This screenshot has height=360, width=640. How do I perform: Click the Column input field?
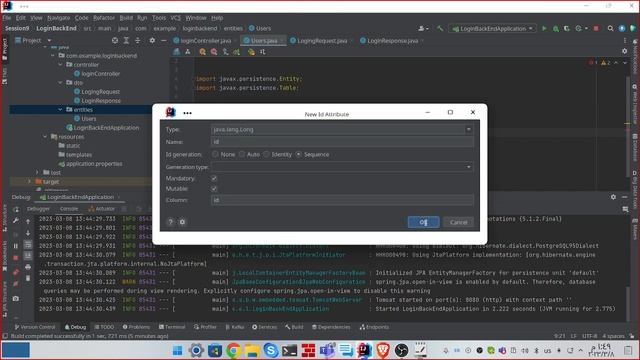[x=342, y=200]
